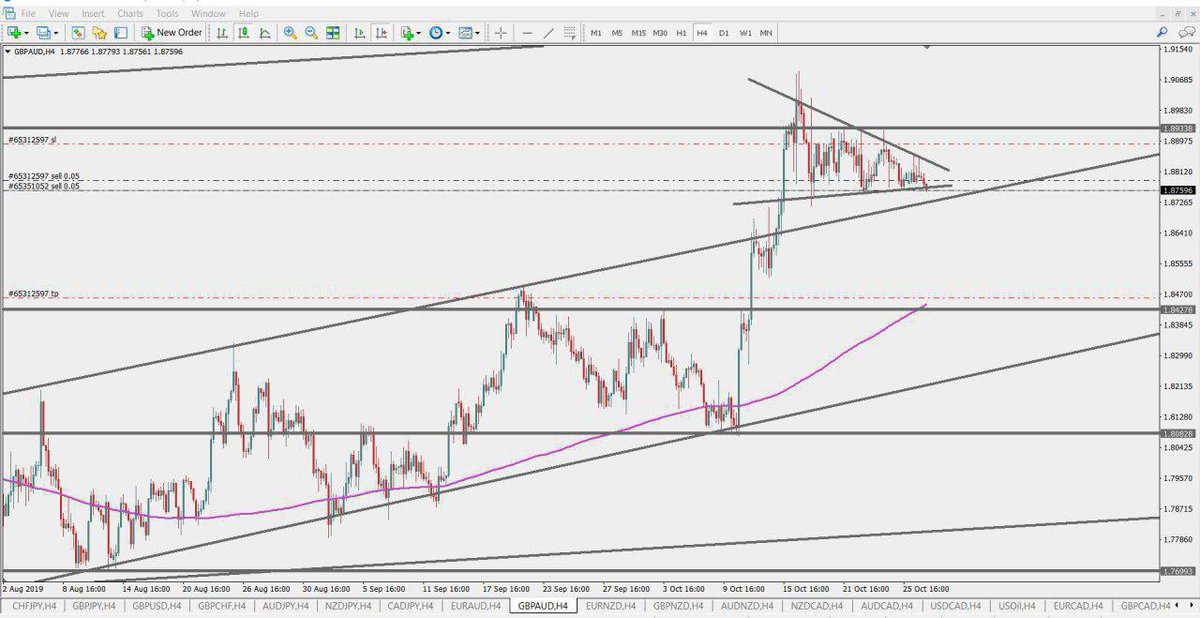The height and width of the screenshot is (618, 1200).
Task: Open the Tools menu
Action: point(167,14)
